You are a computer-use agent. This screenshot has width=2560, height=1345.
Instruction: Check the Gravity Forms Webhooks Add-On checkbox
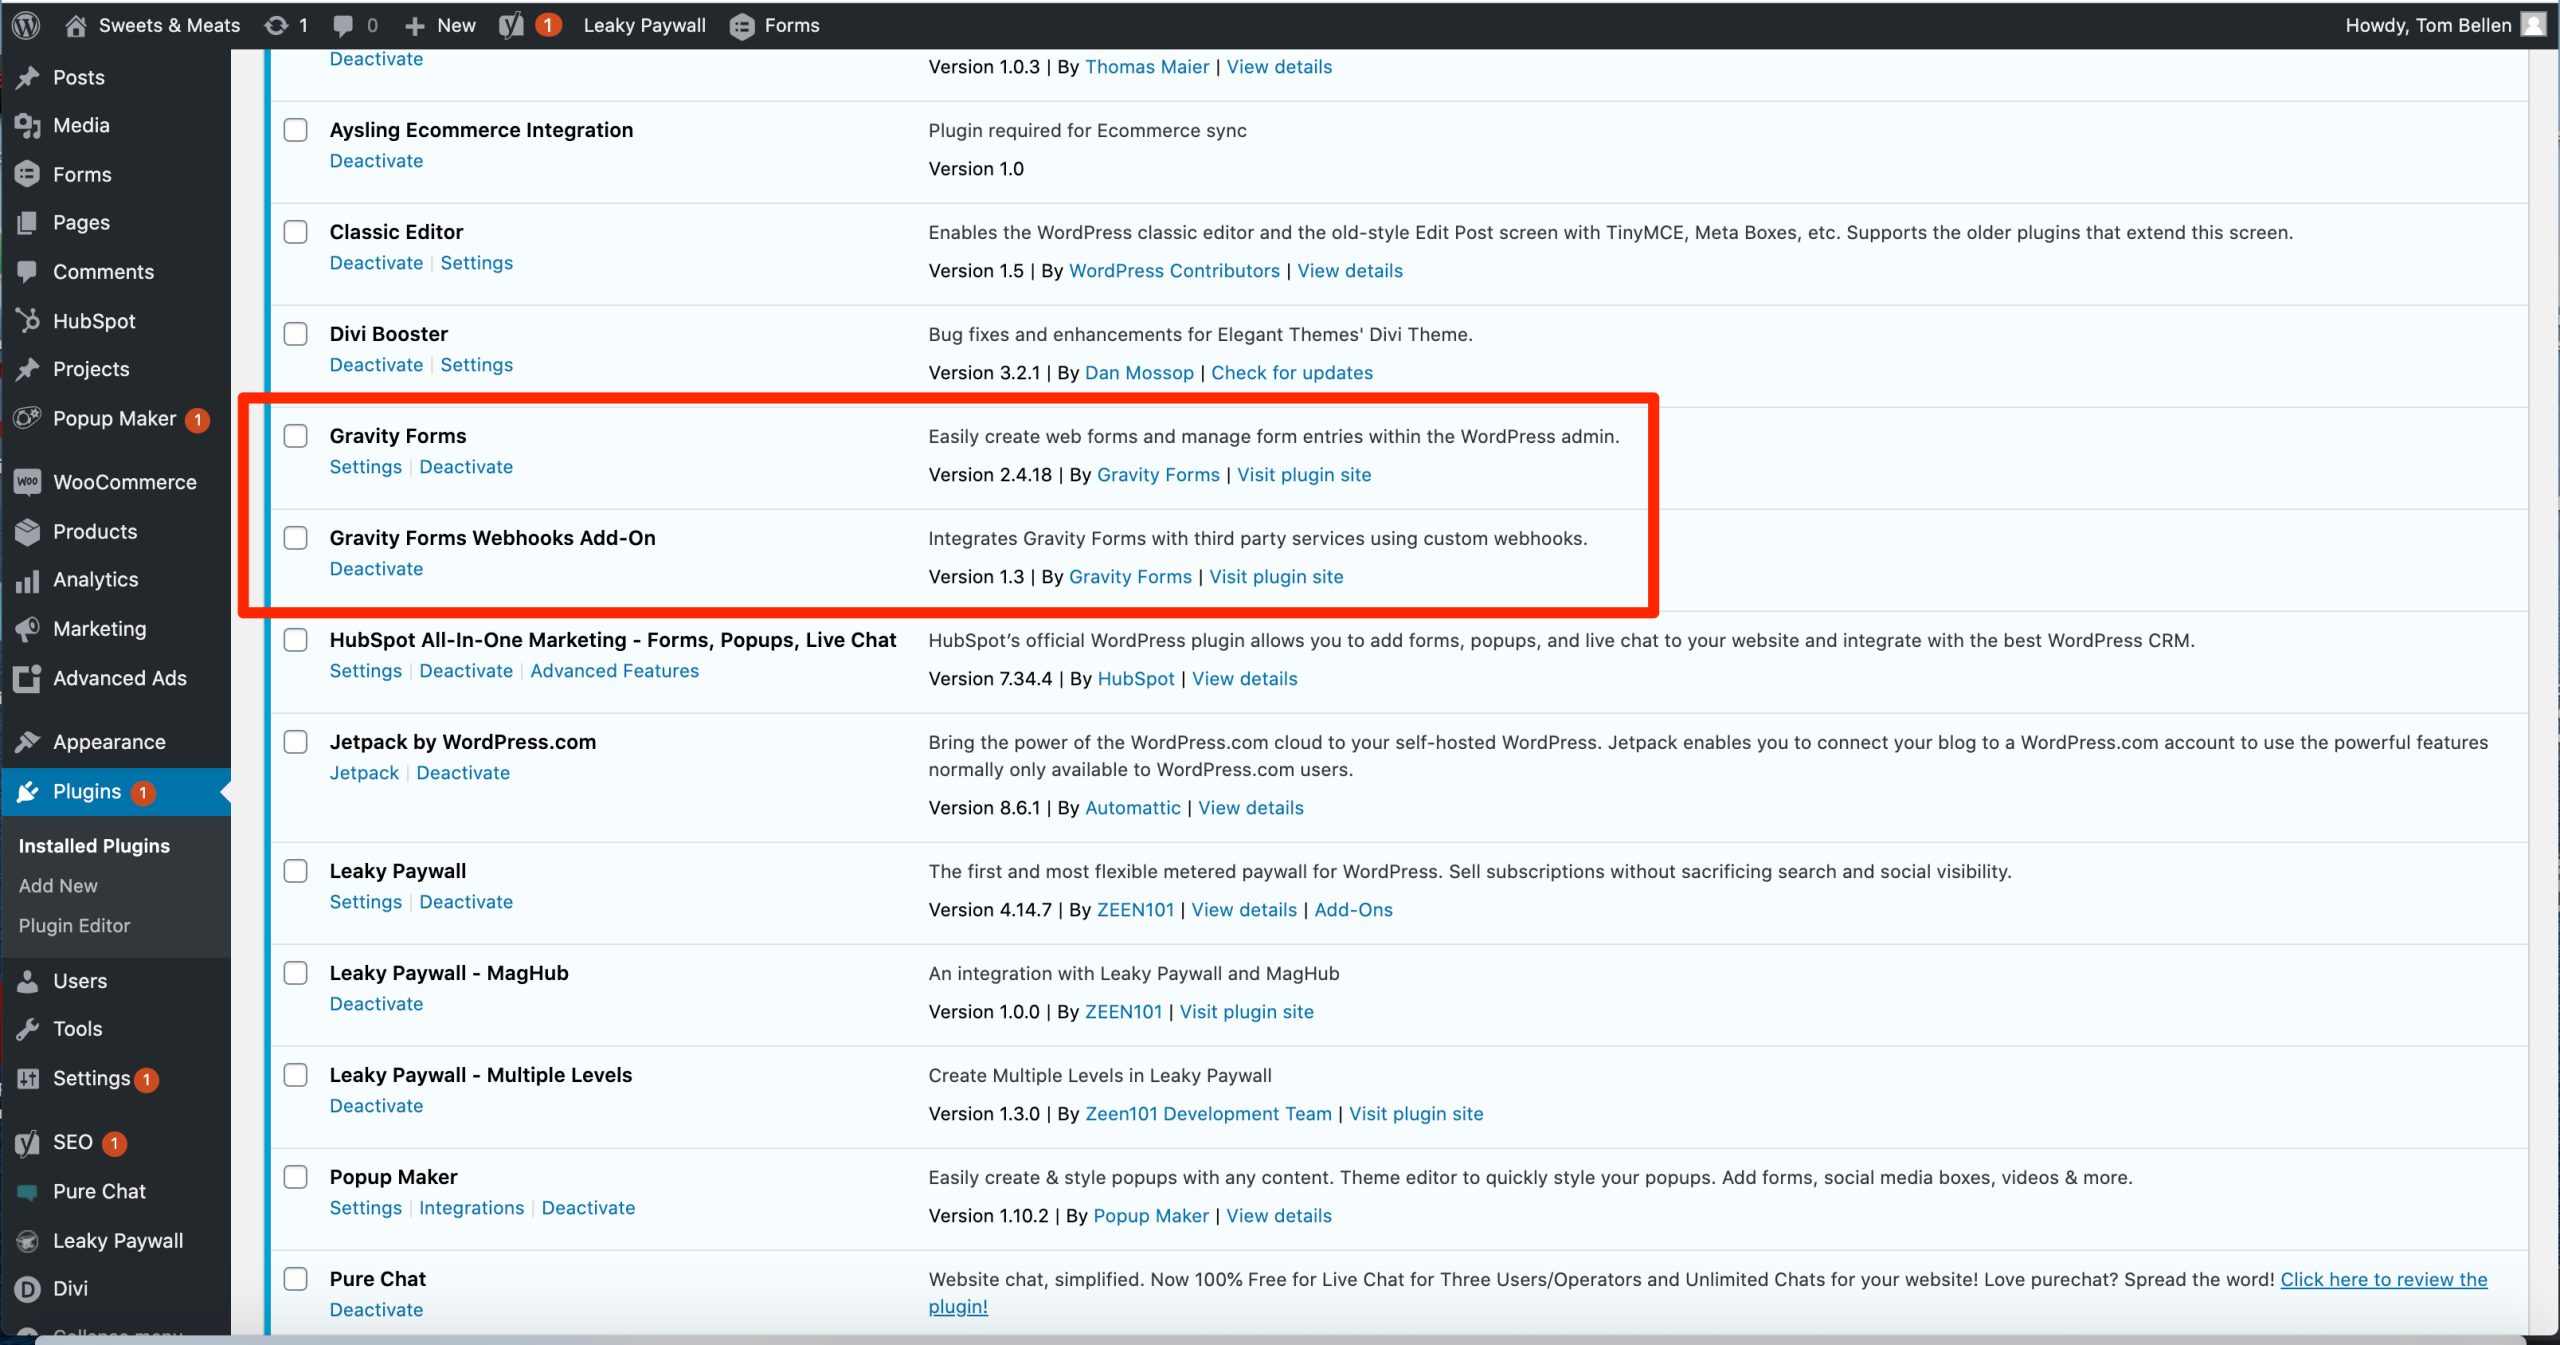click(x=296, y=538)
